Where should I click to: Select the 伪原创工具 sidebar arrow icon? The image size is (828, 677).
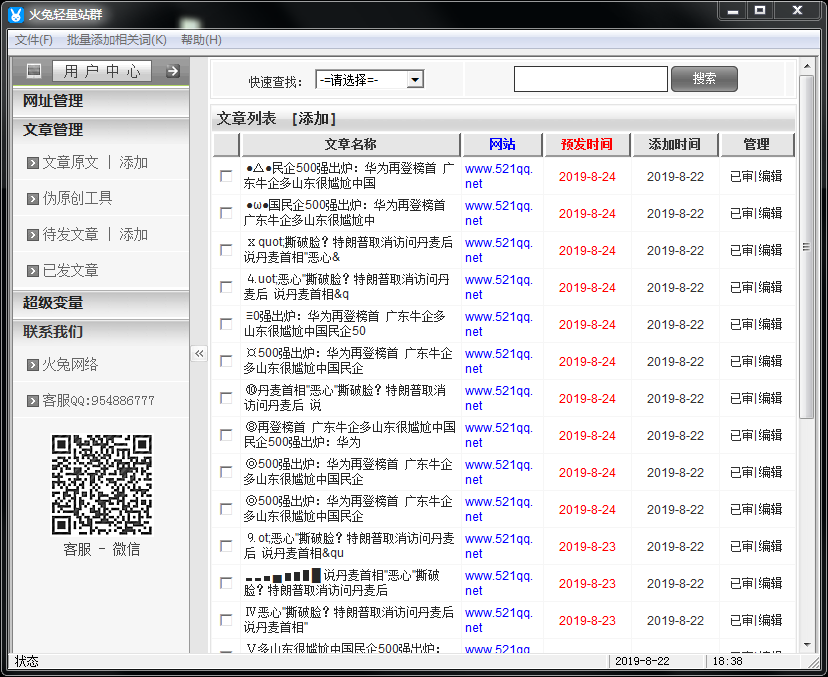[33, 197]
